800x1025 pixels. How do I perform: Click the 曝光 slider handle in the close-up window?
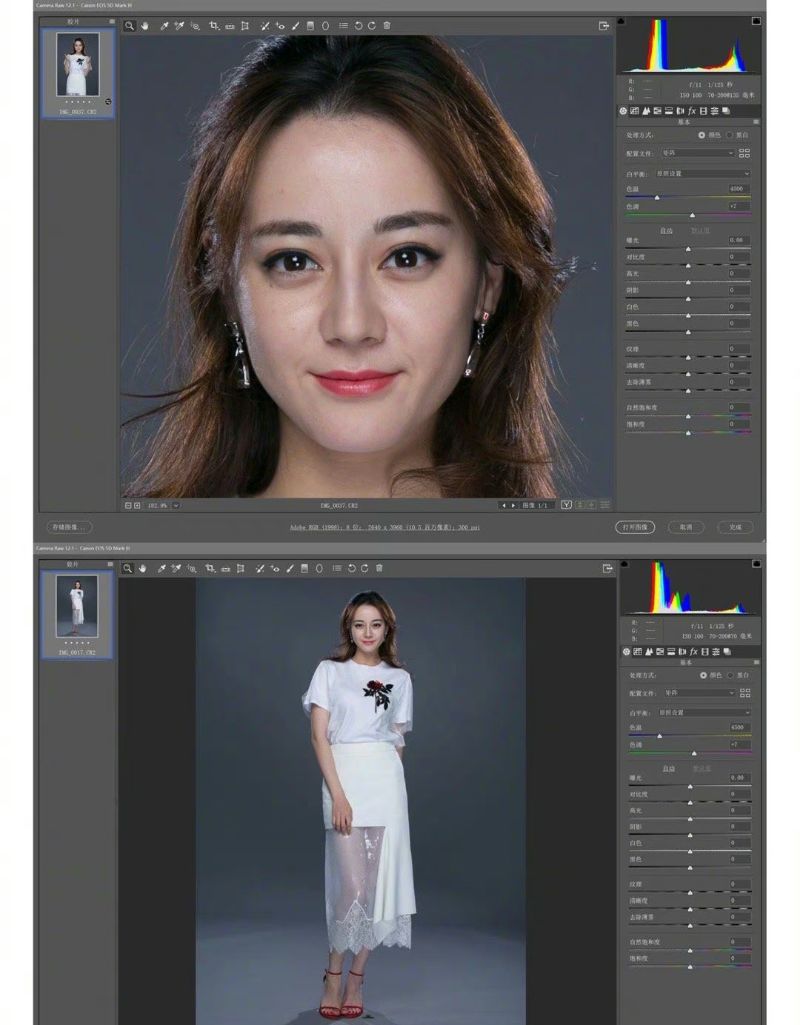click(x=688, y=246)
